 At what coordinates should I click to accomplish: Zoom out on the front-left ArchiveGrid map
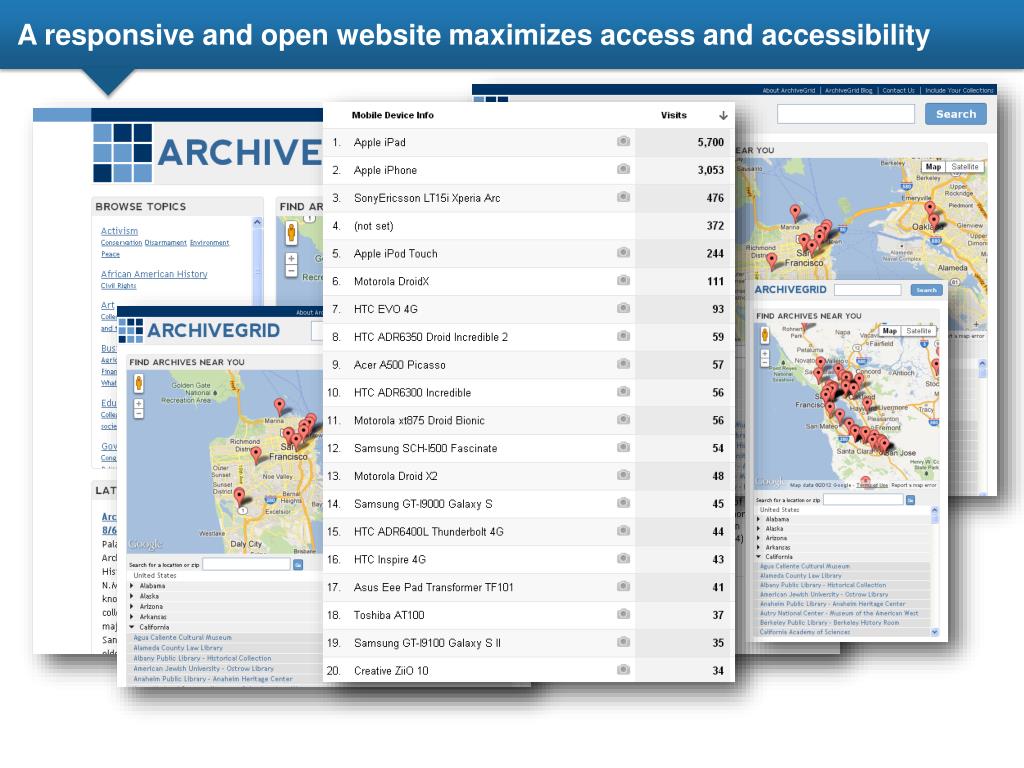138,414
